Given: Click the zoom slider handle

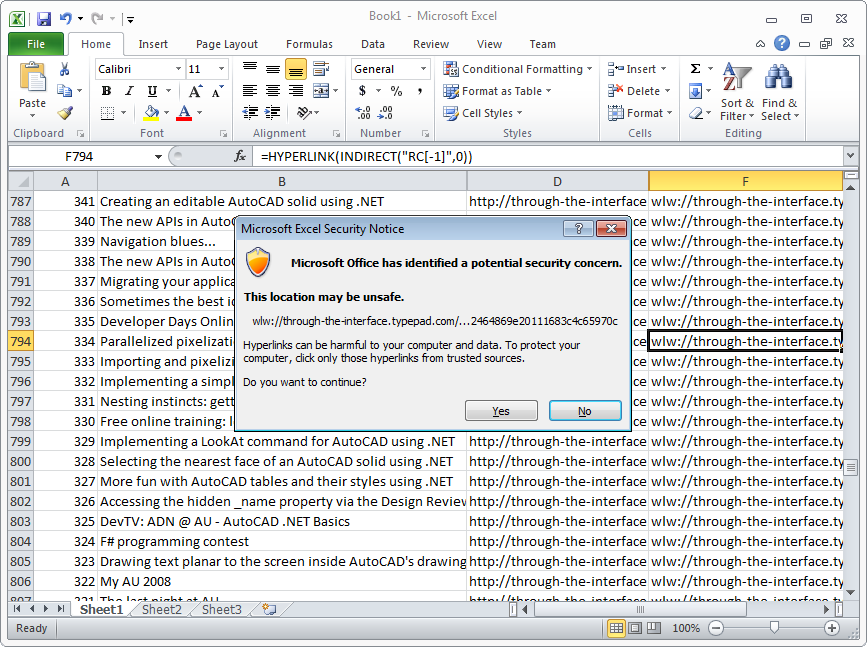Looking at the screenshot, I should [x=774, y=628].
